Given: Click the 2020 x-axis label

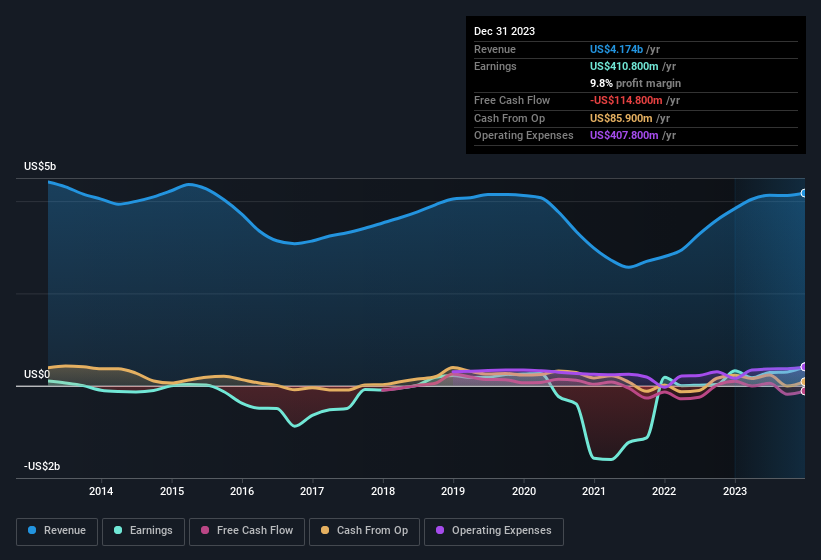Looking at the screenshot, I should (x=524, y=491).
